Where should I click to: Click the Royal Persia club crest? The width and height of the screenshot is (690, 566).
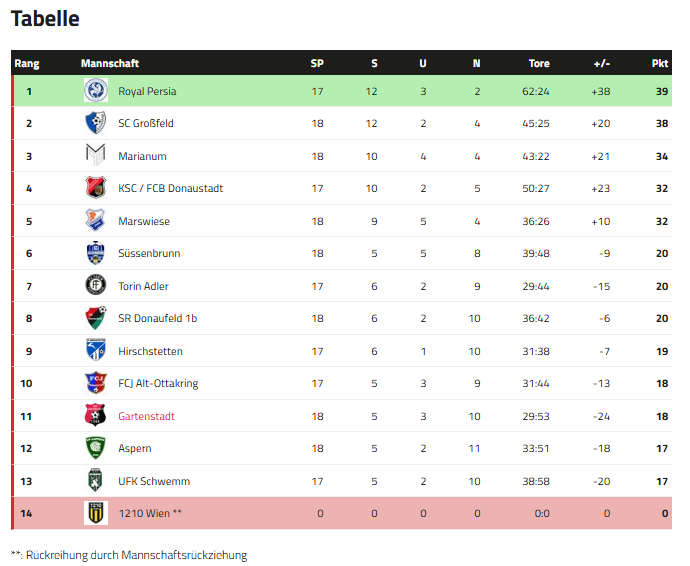pos(95,91)
